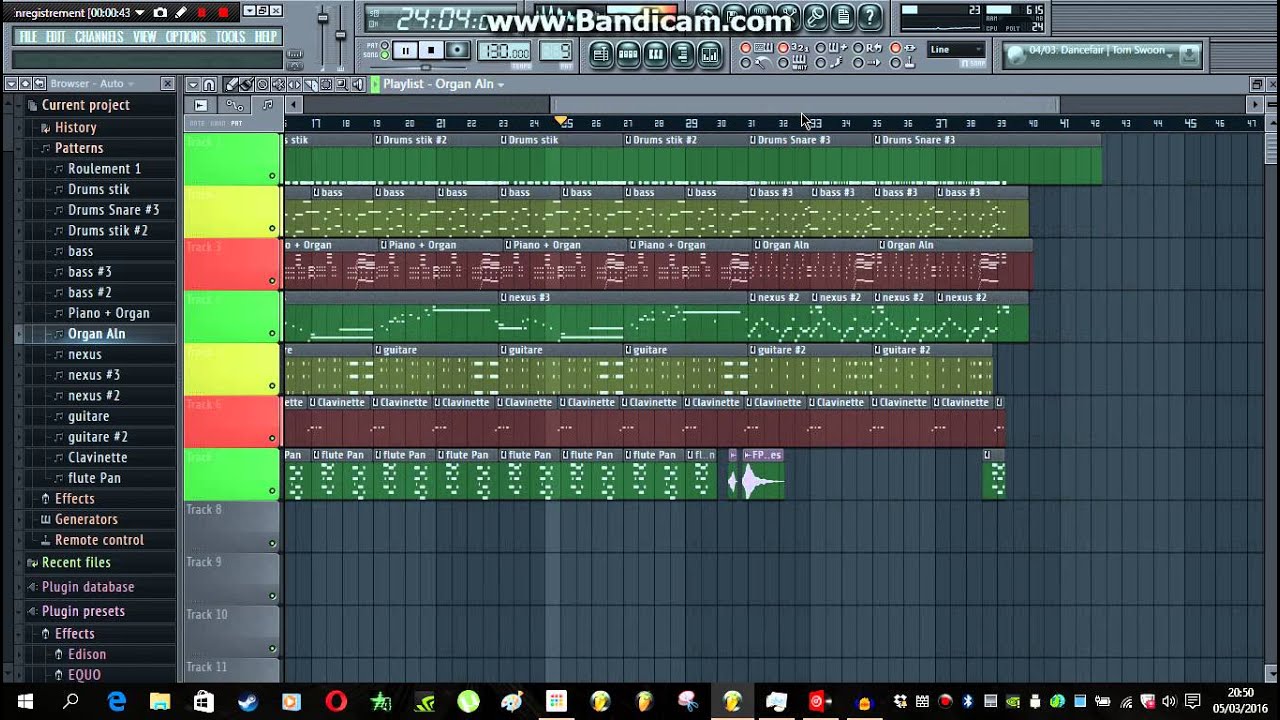Open the Playlist view panel button
The width and height of the screenshot is (1280, 720).
[x=601, y=54]
